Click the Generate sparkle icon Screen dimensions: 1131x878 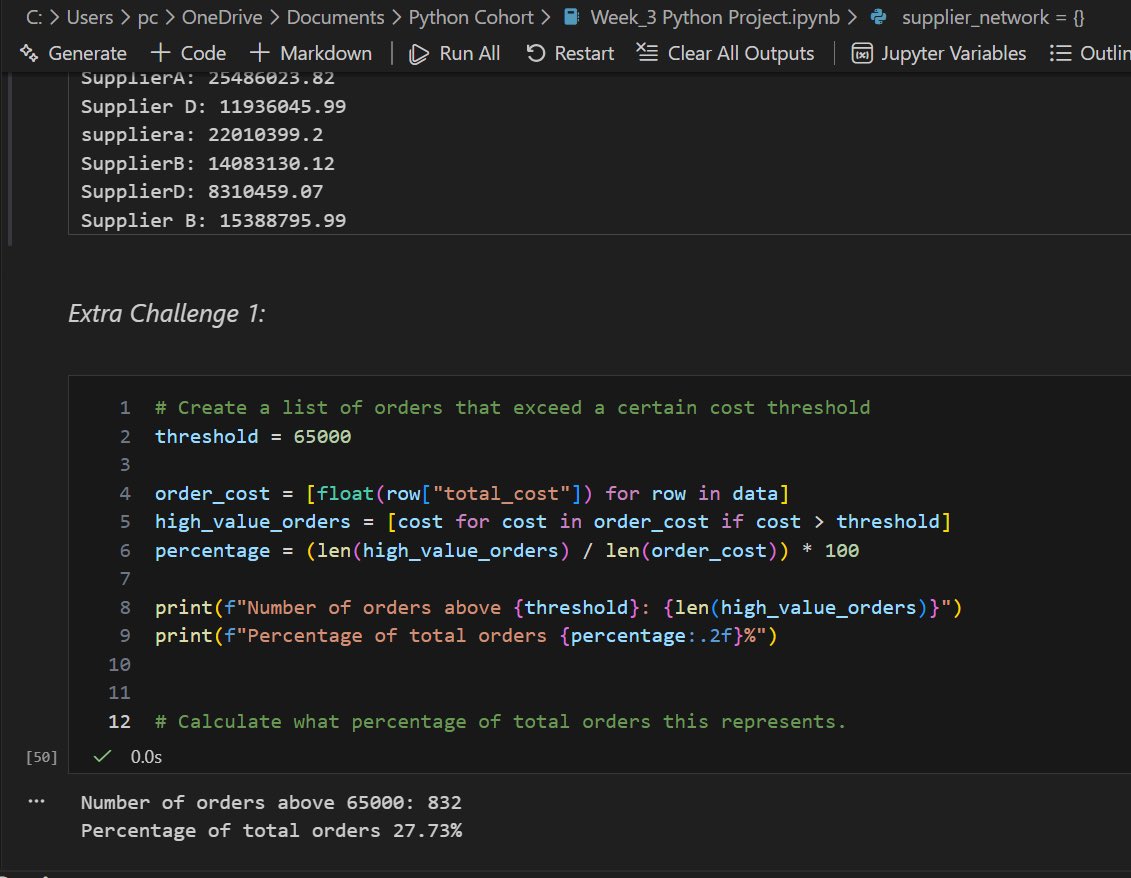click(29, 53)
